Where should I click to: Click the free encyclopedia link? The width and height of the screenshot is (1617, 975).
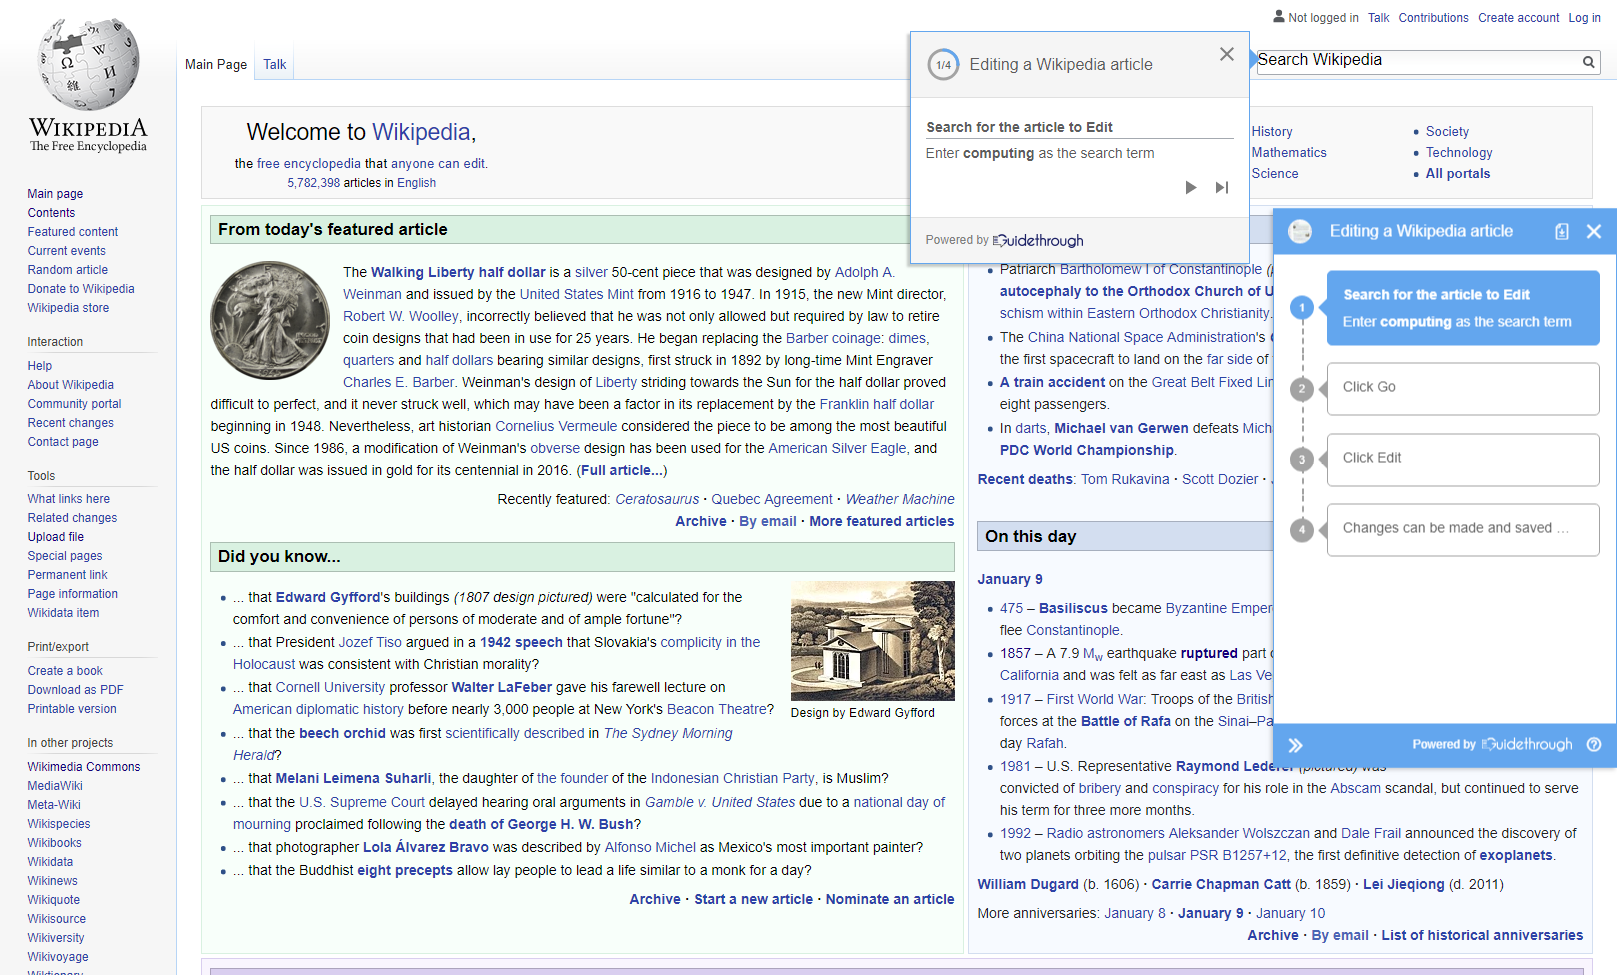pyautogui.click(x=309, y=164)
